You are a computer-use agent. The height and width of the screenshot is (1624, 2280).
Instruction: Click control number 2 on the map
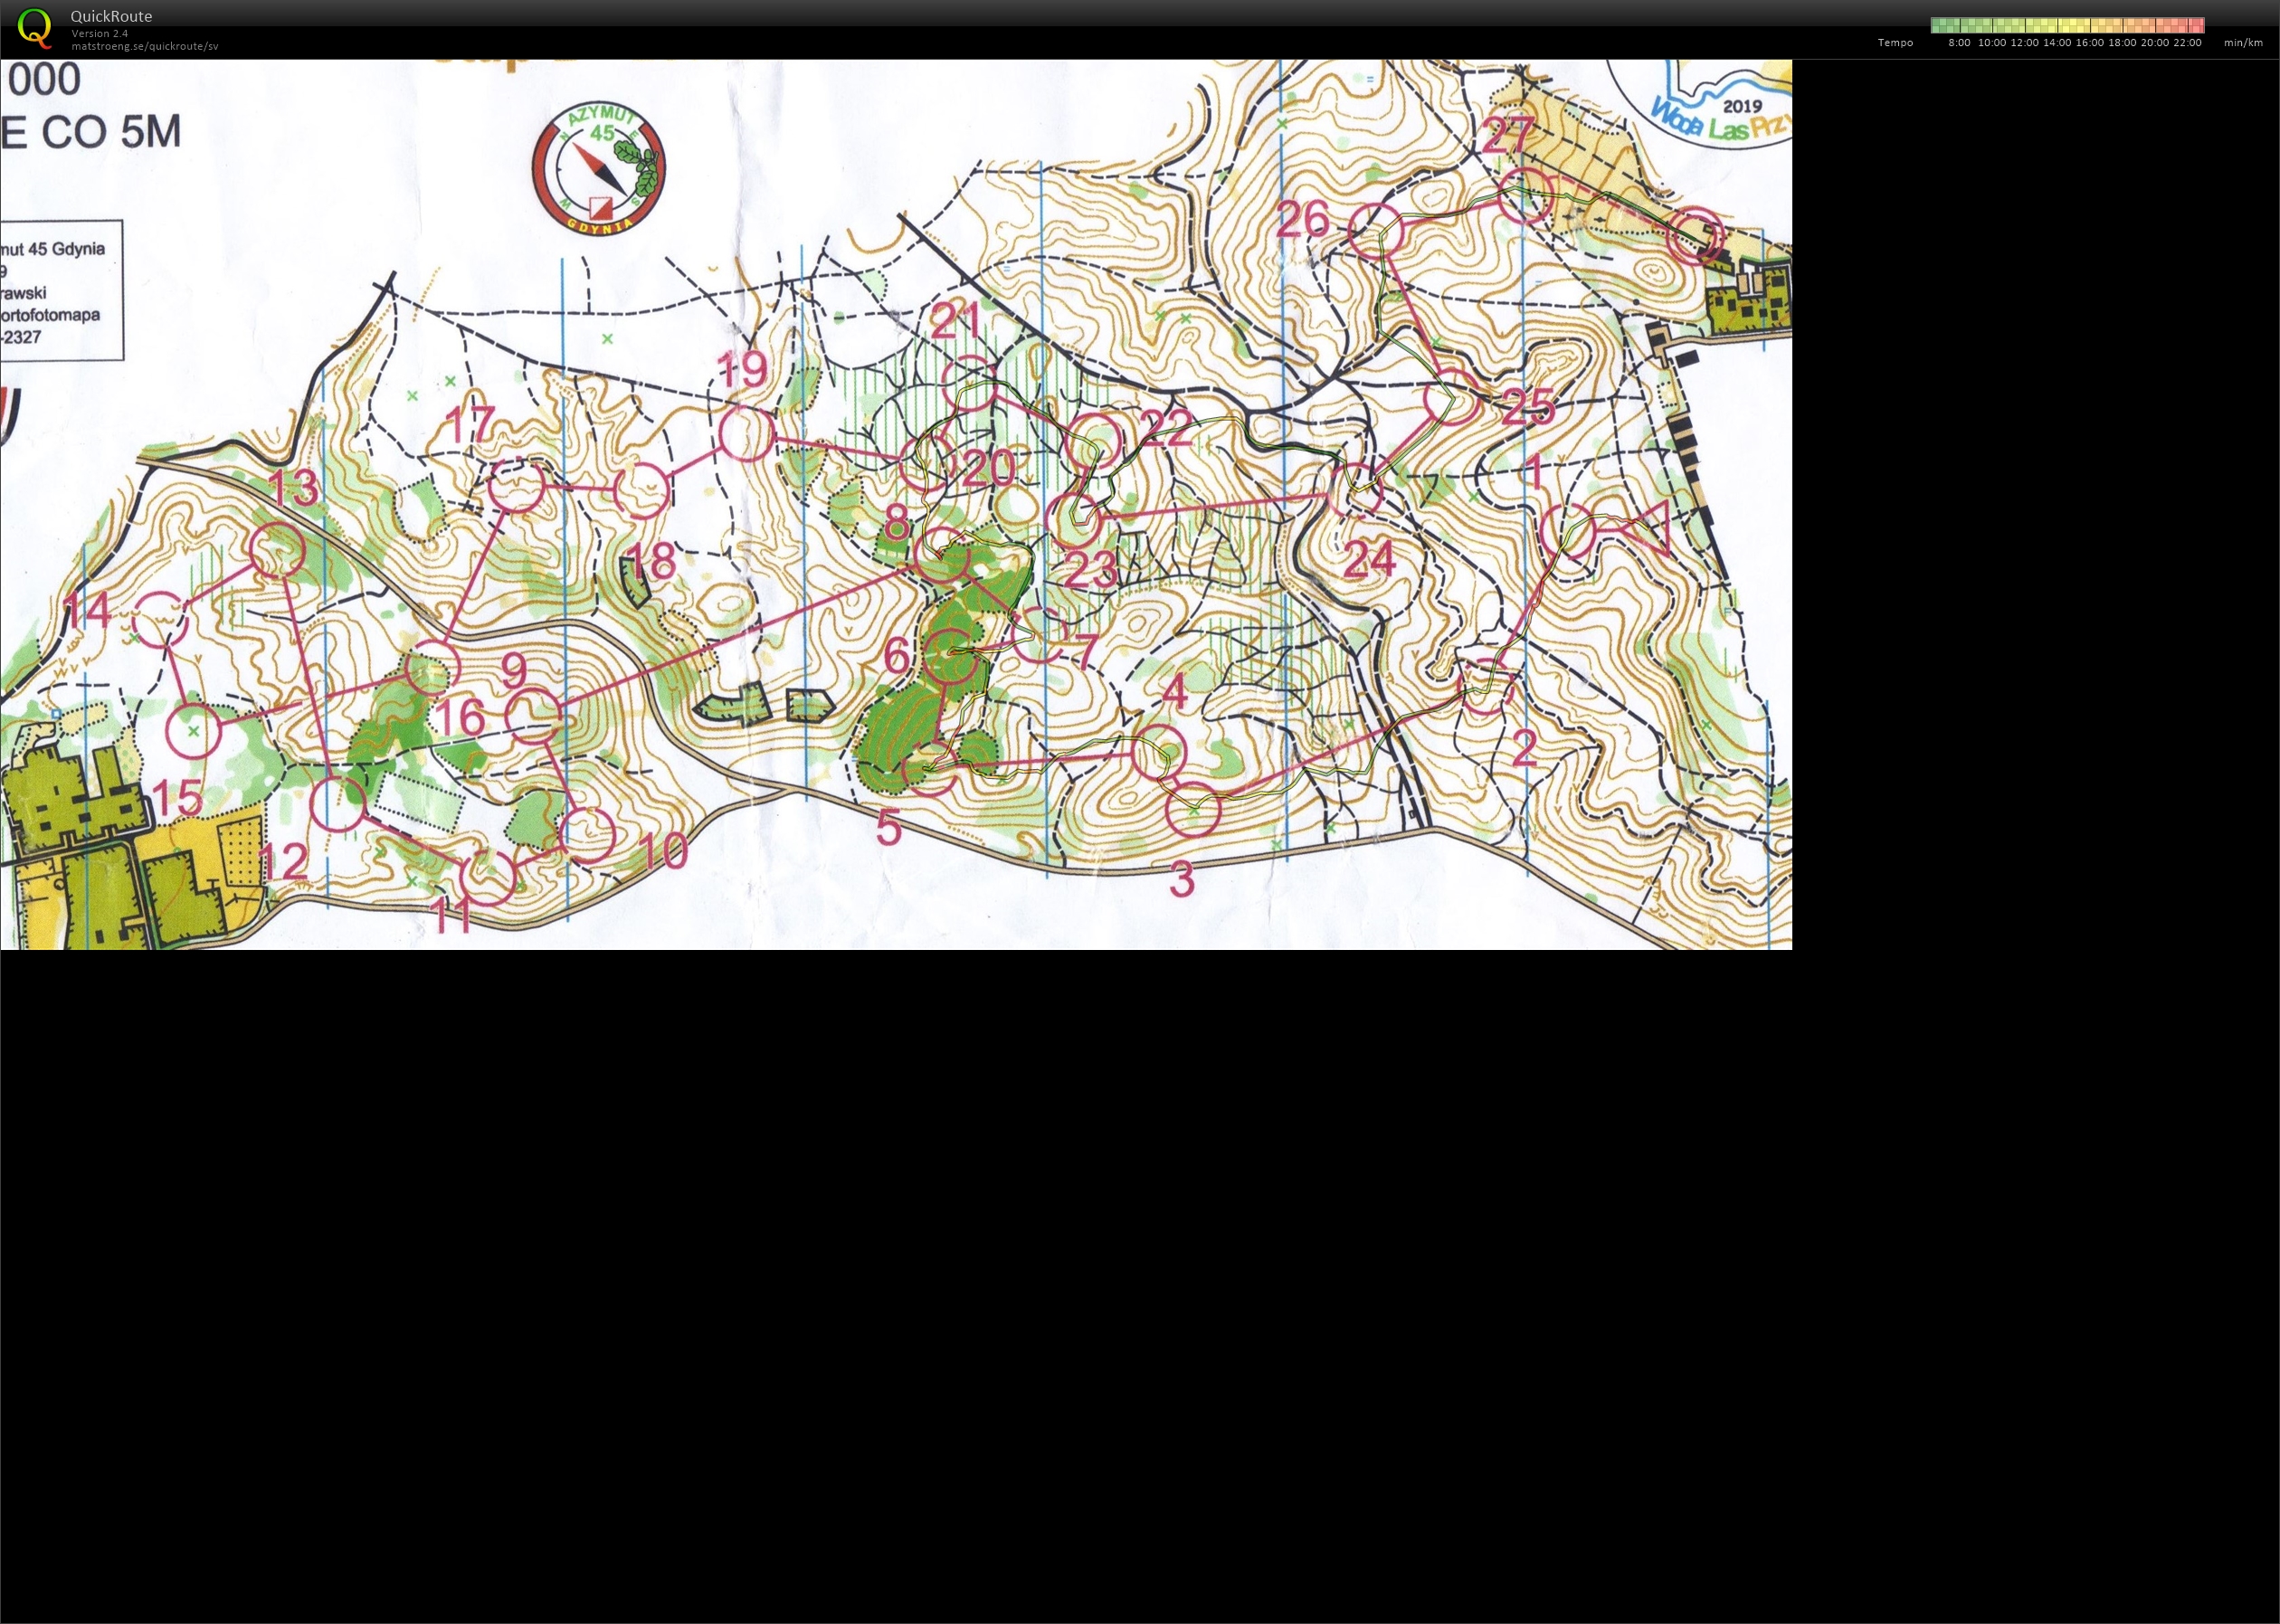click(x=1524, y=748)
